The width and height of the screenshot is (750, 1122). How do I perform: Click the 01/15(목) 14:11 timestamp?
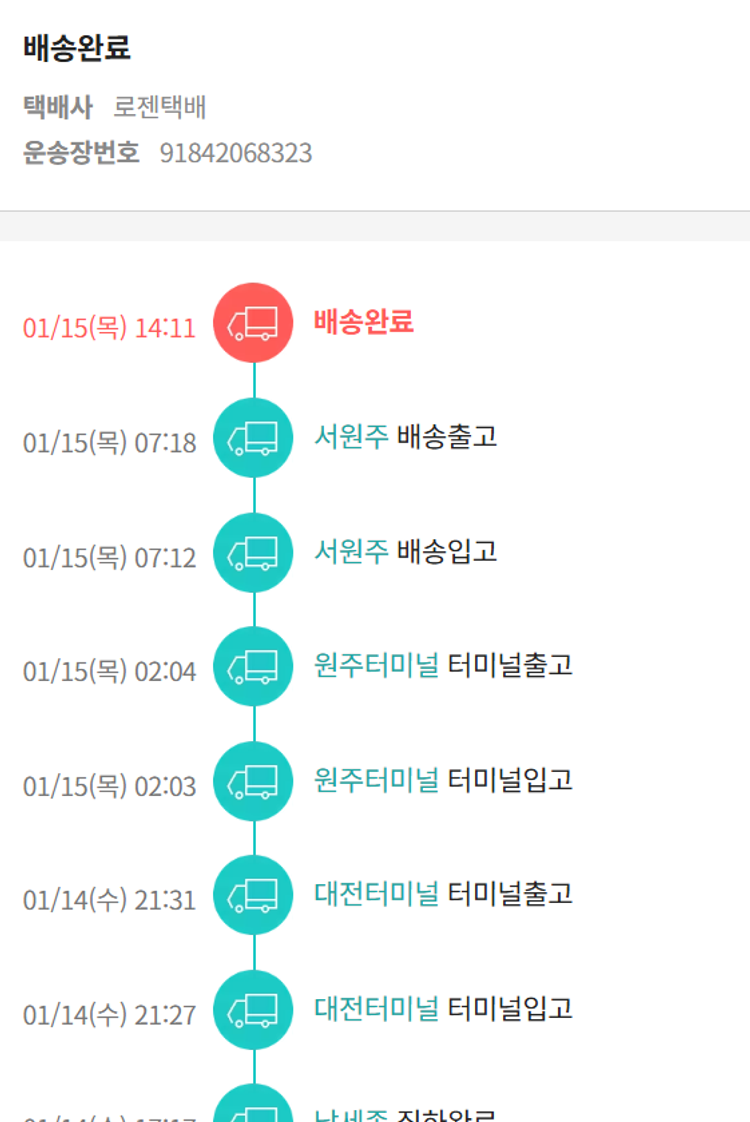click(x=109, y=328)
